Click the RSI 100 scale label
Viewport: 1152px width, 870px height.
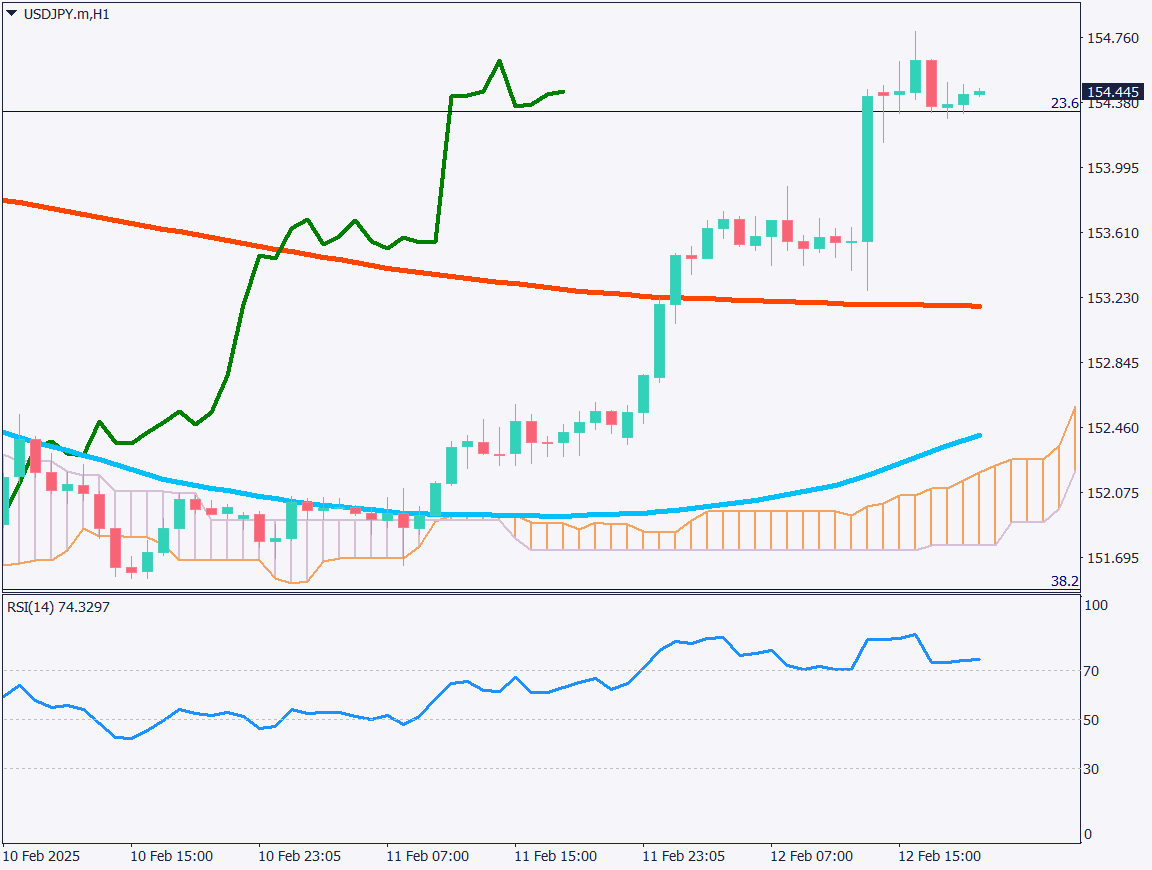click(x=1097, y=606)
